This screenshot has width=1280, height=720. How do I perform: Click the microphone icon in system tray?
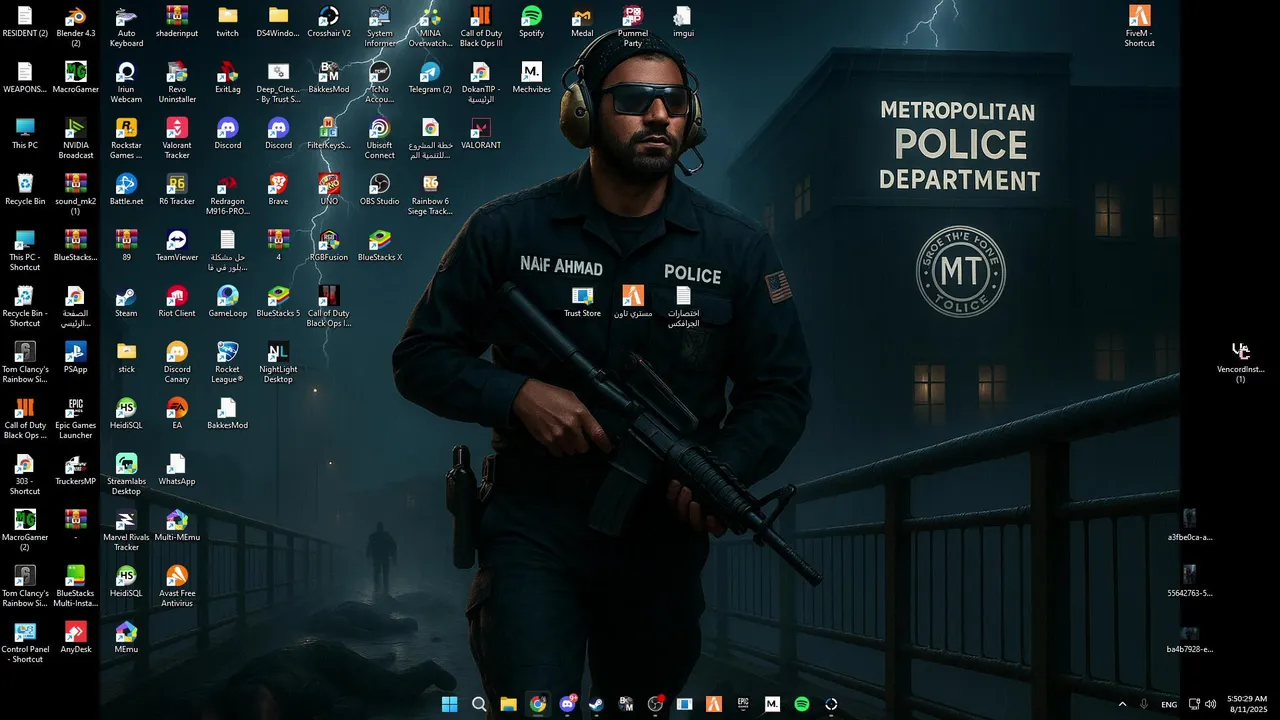tap(1144, 704)
